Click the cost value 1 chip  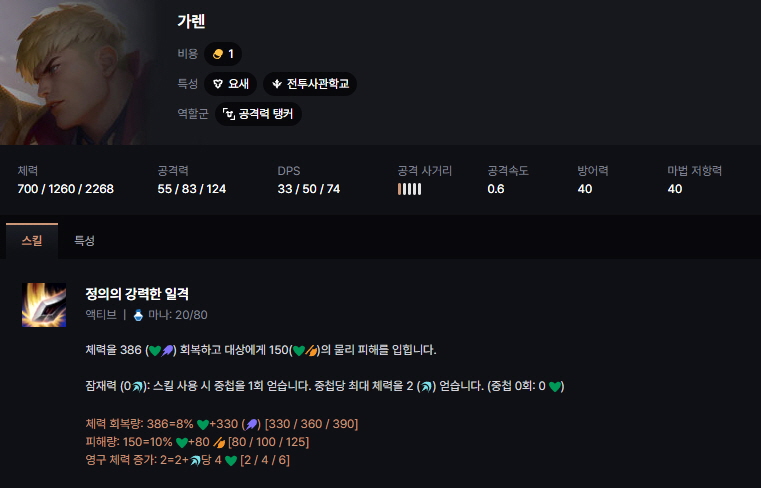click(231, 54)
